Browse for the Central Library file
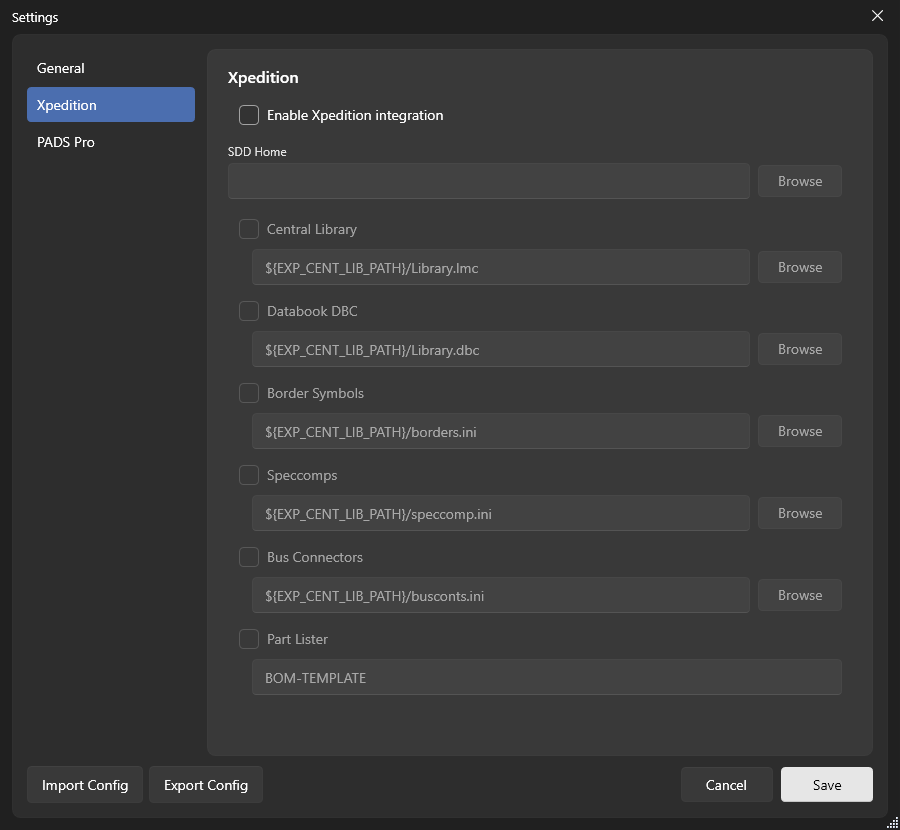This screenshot has width=900, height=830. point(800,267)
